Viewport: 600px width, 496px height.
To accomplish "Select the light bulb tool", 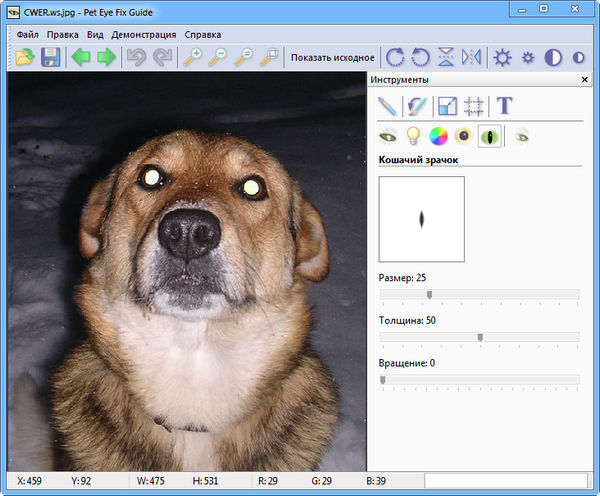I will pyautogui.click(x=412, y=136).
